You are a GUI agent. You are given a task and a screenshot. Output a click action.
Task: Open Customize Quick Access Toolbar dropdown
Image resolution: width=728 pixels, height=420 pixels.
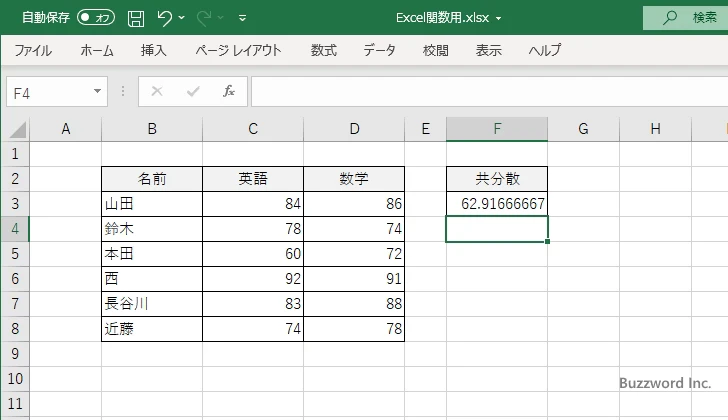(x=243, y=18)
